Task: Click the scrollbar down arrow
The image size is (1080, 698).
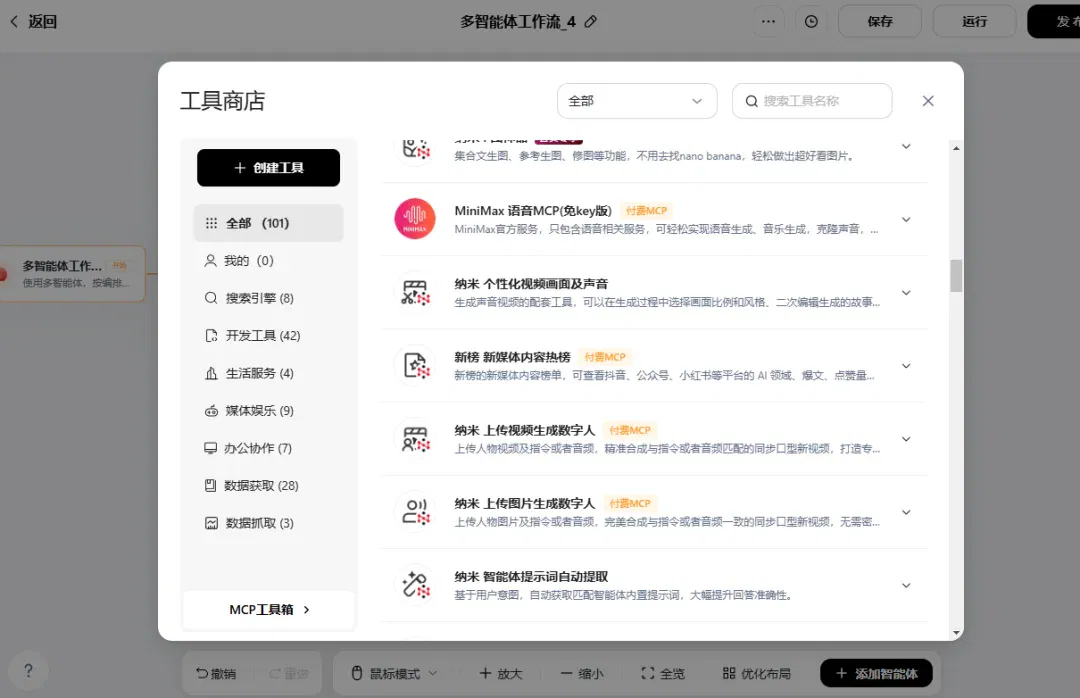Action: (x=956, y=633)
